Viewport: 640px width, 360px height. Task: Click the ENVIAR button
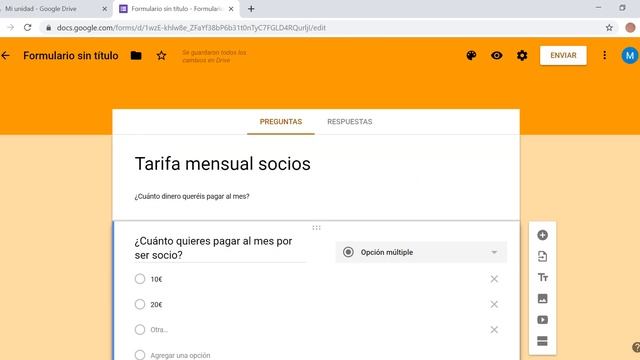563,56
